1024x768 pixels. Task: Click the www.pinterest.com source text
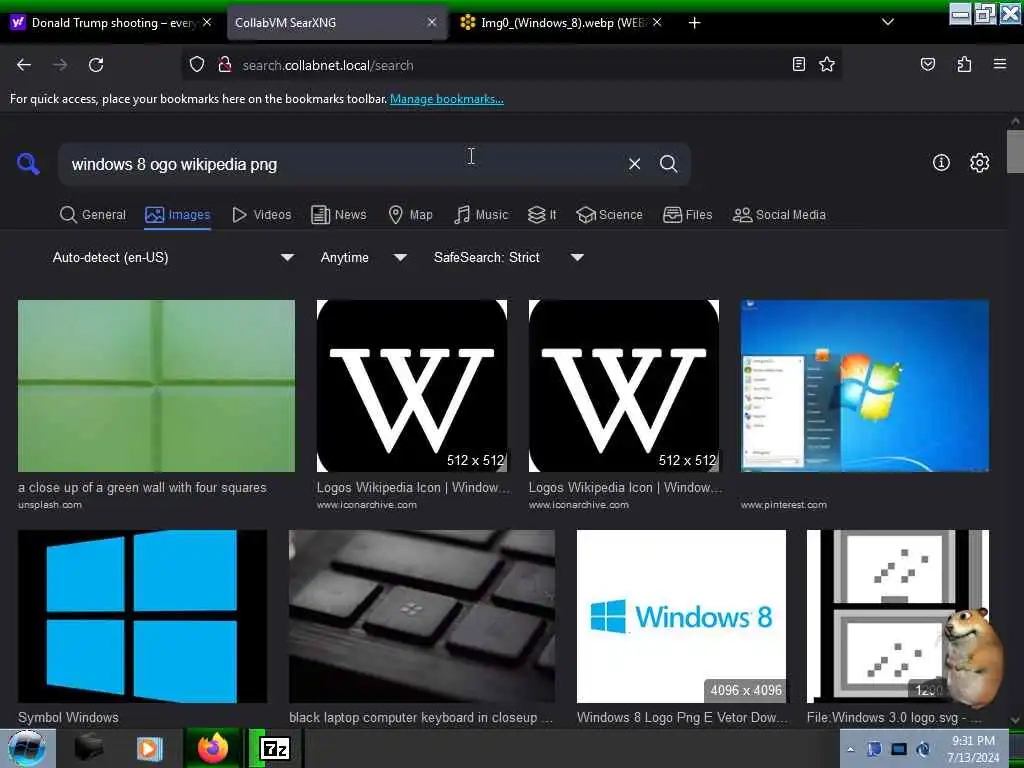pos(784,505)
